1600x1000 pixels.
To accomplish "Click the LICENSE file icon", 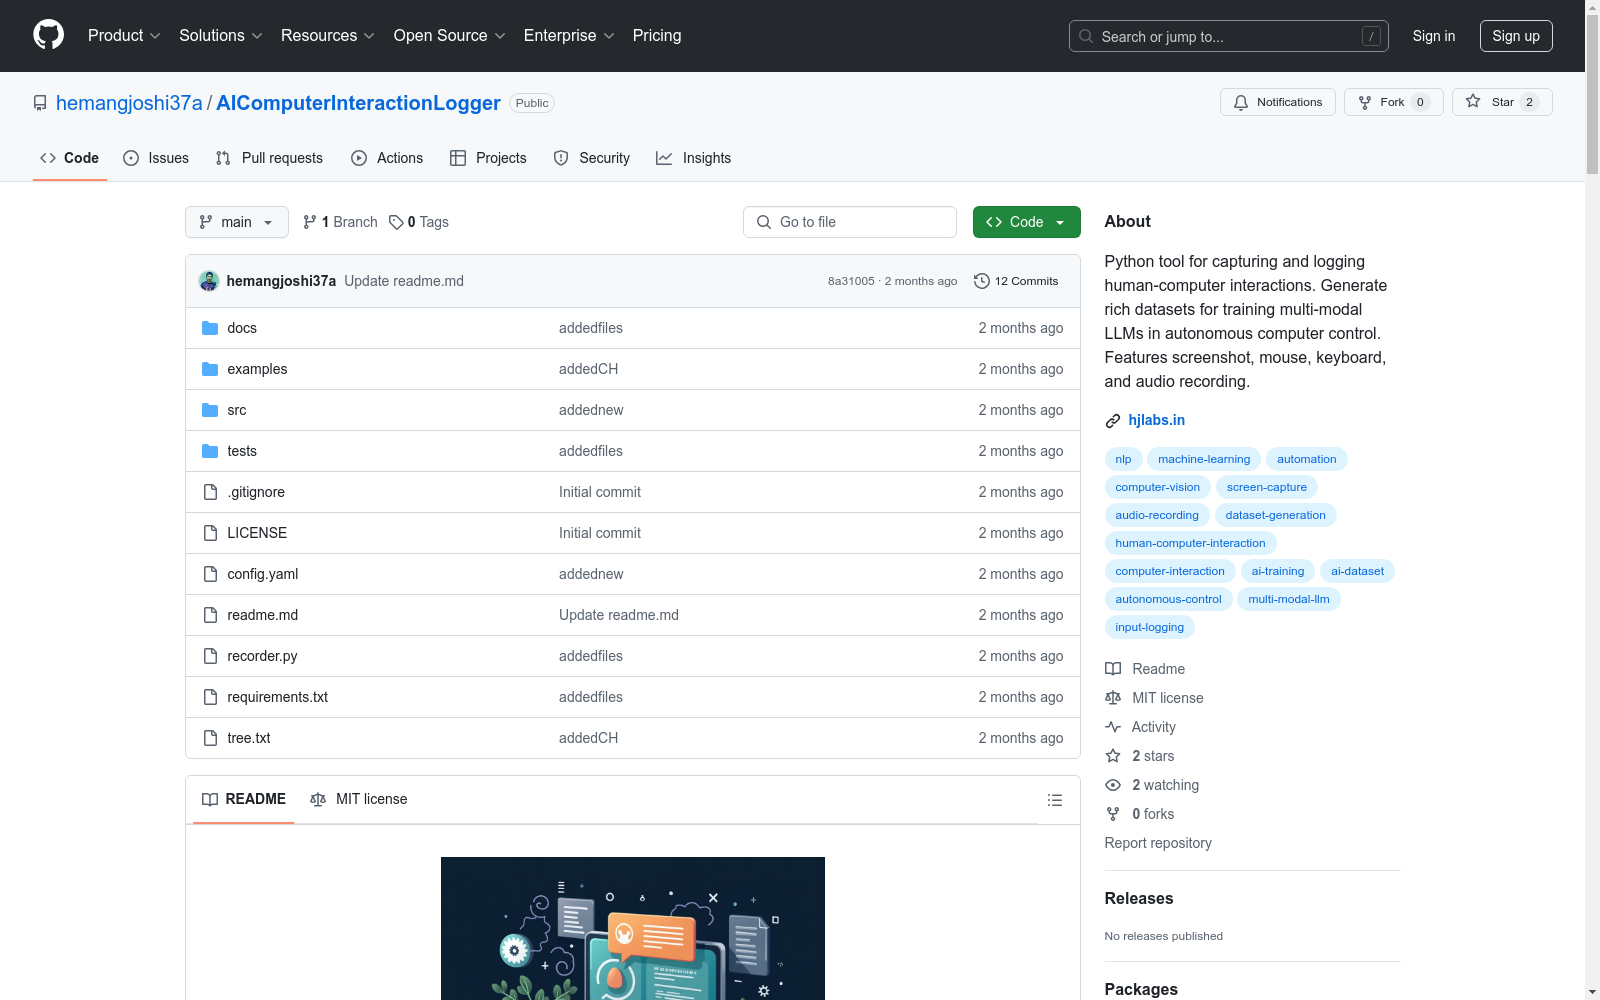I will pos(210,533).
